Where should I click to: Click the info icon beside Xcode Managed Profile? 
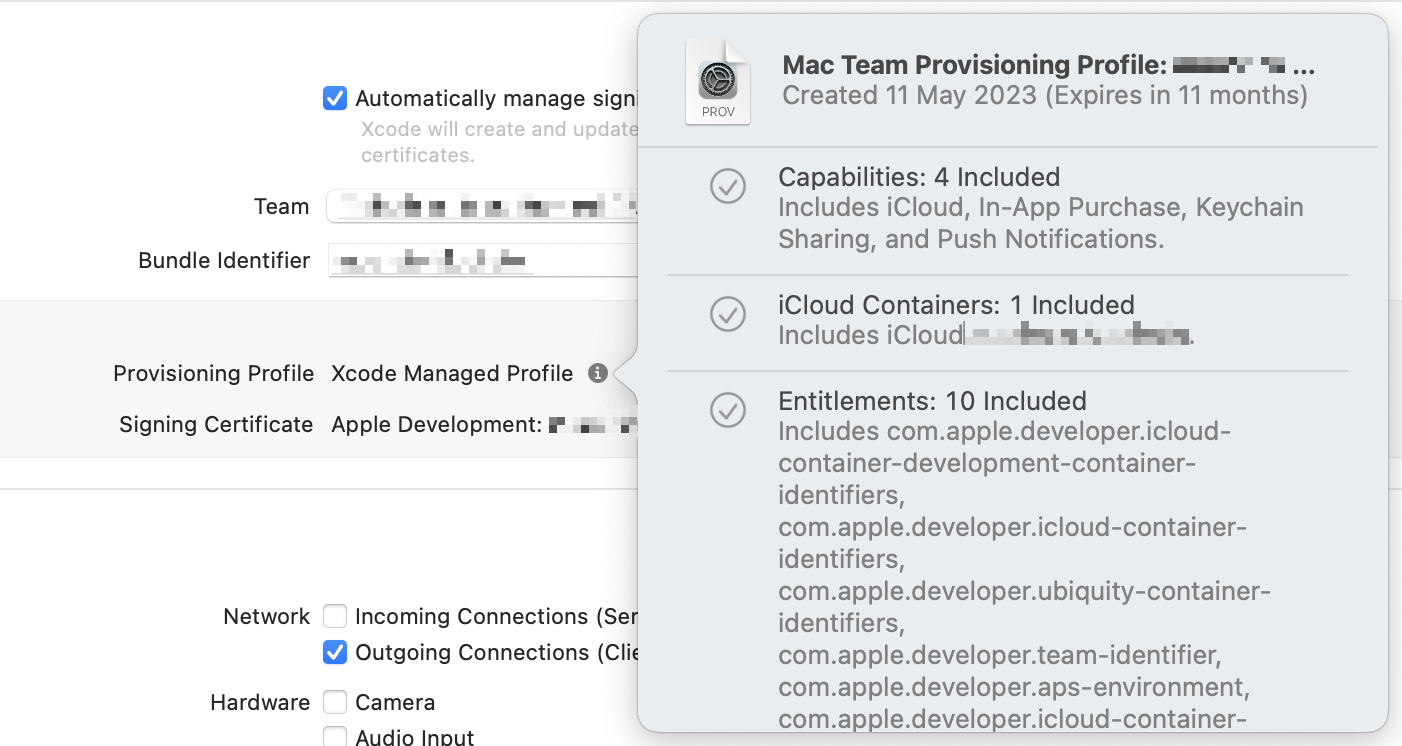(598, 373)
